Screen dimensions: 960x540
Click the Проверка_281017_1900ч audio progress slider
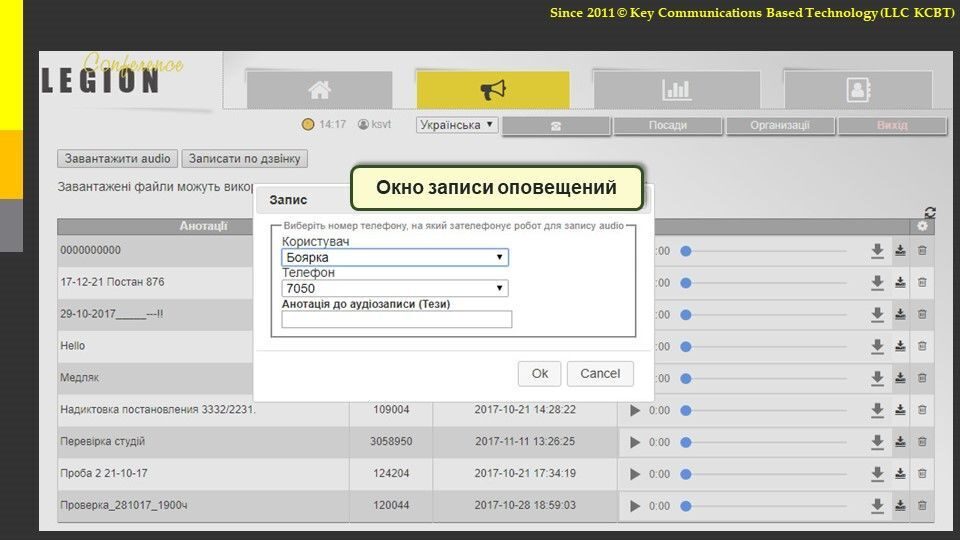coord(765,506)
